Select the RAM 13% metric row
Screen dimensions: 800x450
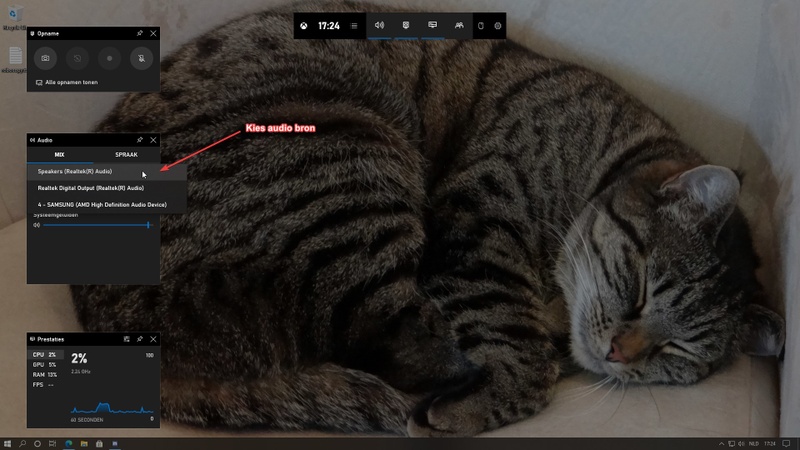pyautogui.click(x=45, y=375)
